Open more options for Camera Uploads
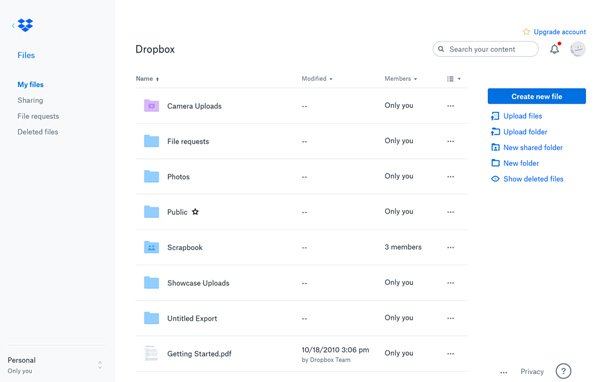This screenshot has width=600, height=382. tap(451, 106)
